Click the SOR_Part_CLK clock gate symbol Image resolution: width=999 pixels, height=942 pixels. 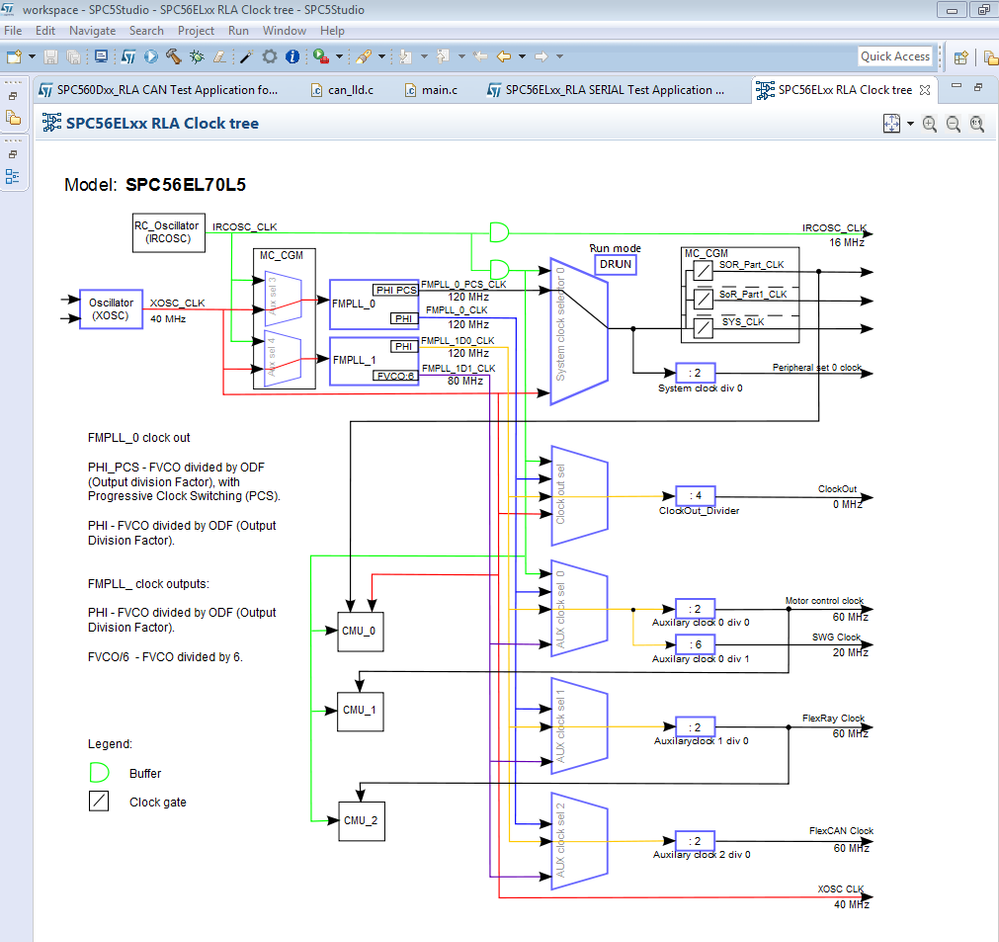point(703,271)
